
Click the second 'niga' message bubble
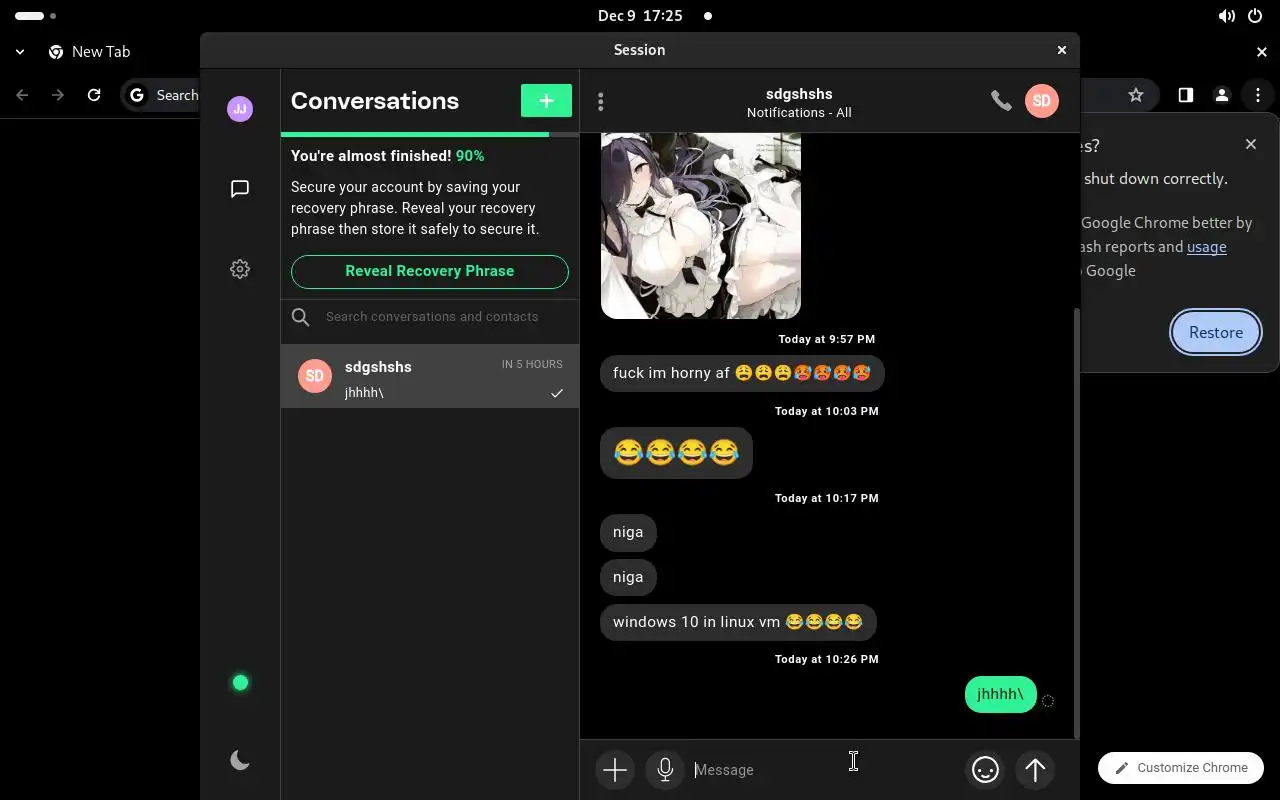pyautogui.click(x=628, y=577)
